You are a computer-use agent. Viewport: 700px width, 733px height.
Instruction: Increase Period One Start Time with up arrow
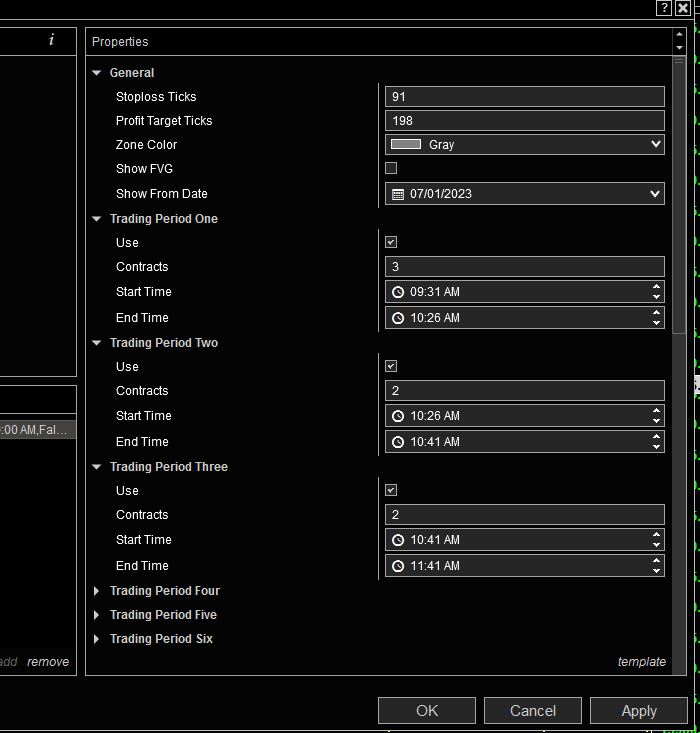click(x=657, y=287)
